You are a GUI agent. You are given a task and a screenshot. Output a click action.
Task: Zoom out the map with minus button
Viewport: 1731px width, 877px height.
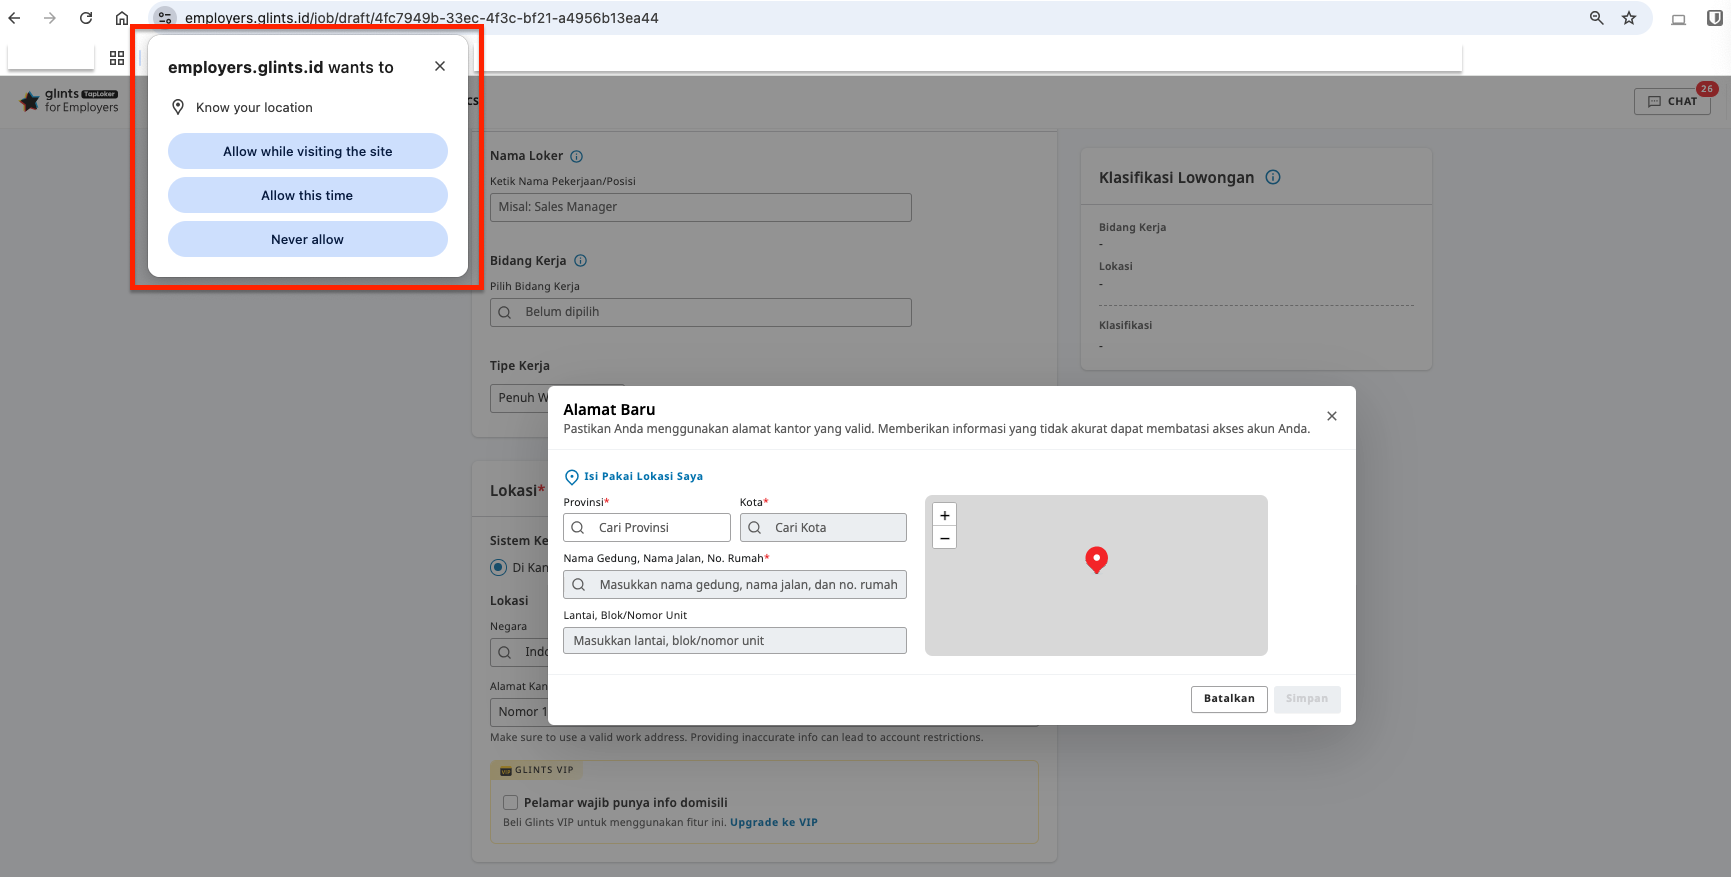click(x=944, y=538)
